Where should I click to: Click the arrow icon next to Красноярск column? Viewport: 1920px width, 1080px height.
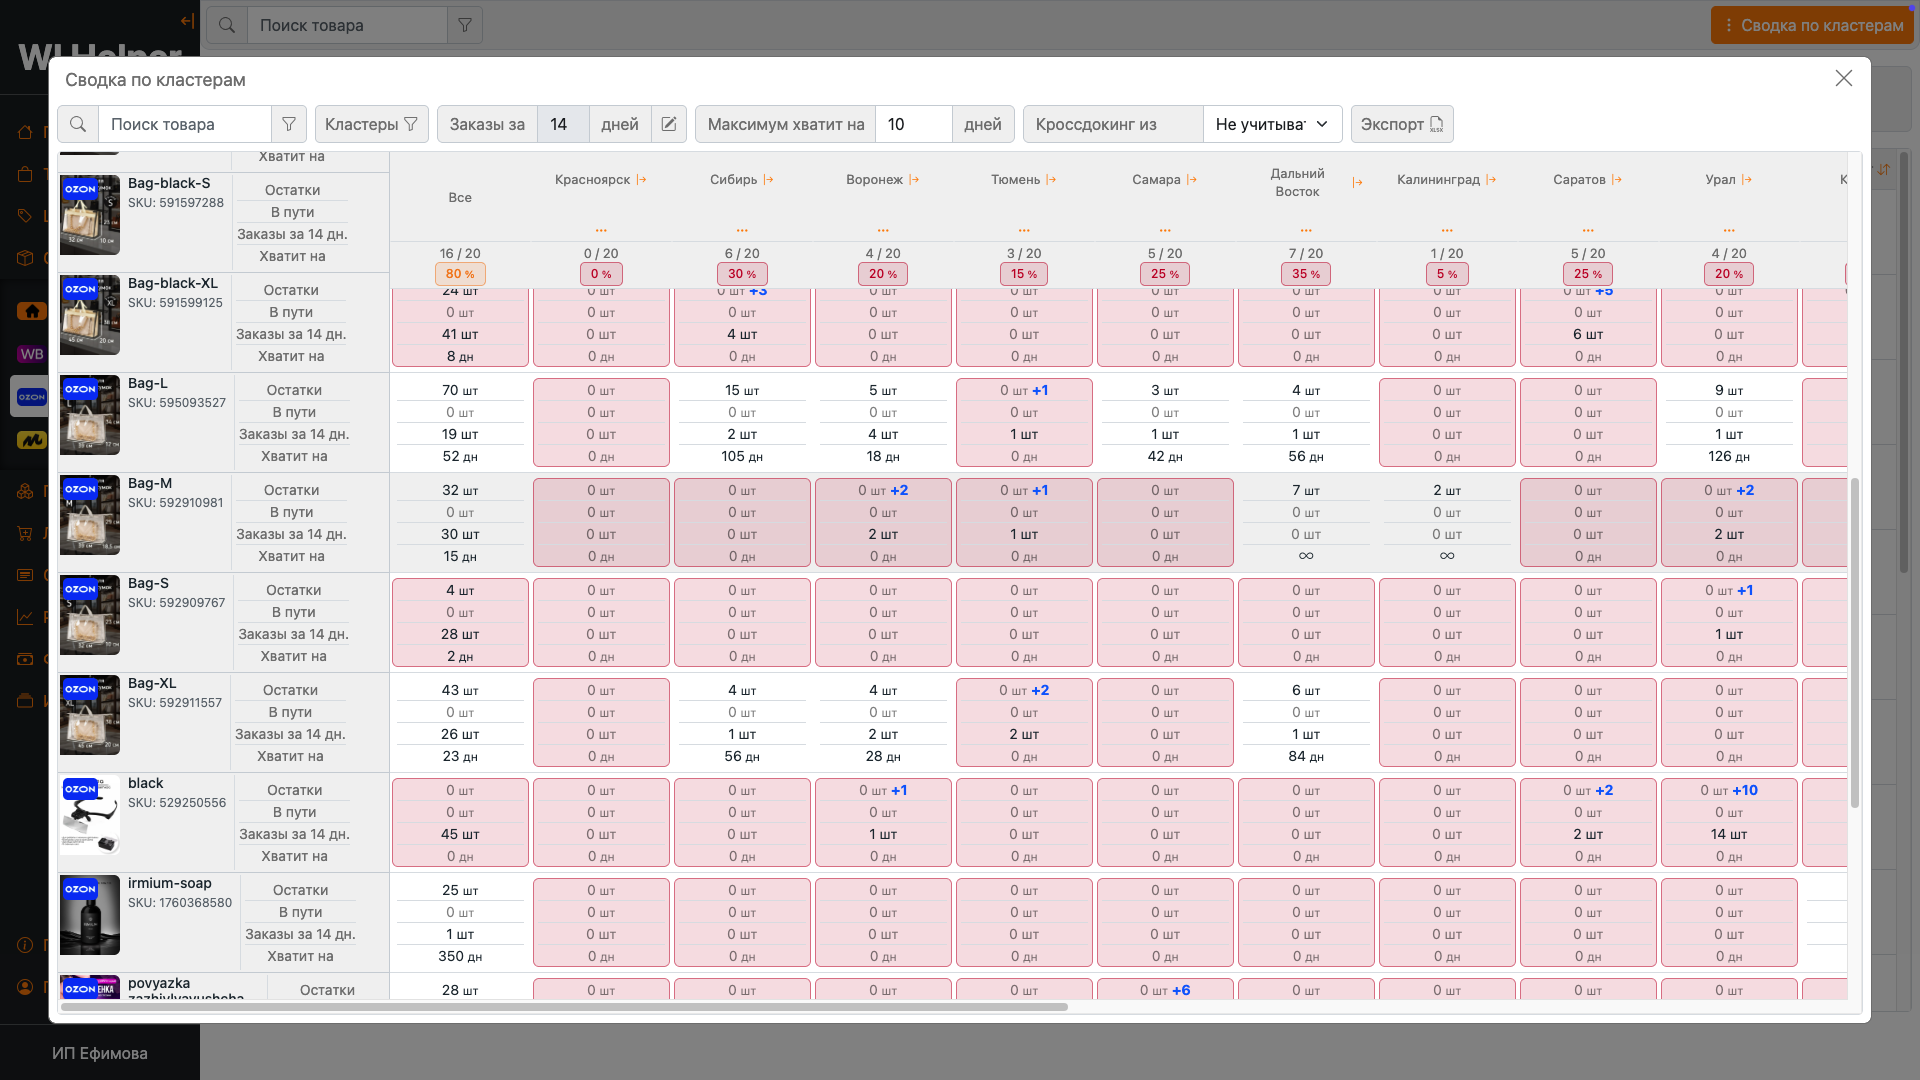point(642,180)
